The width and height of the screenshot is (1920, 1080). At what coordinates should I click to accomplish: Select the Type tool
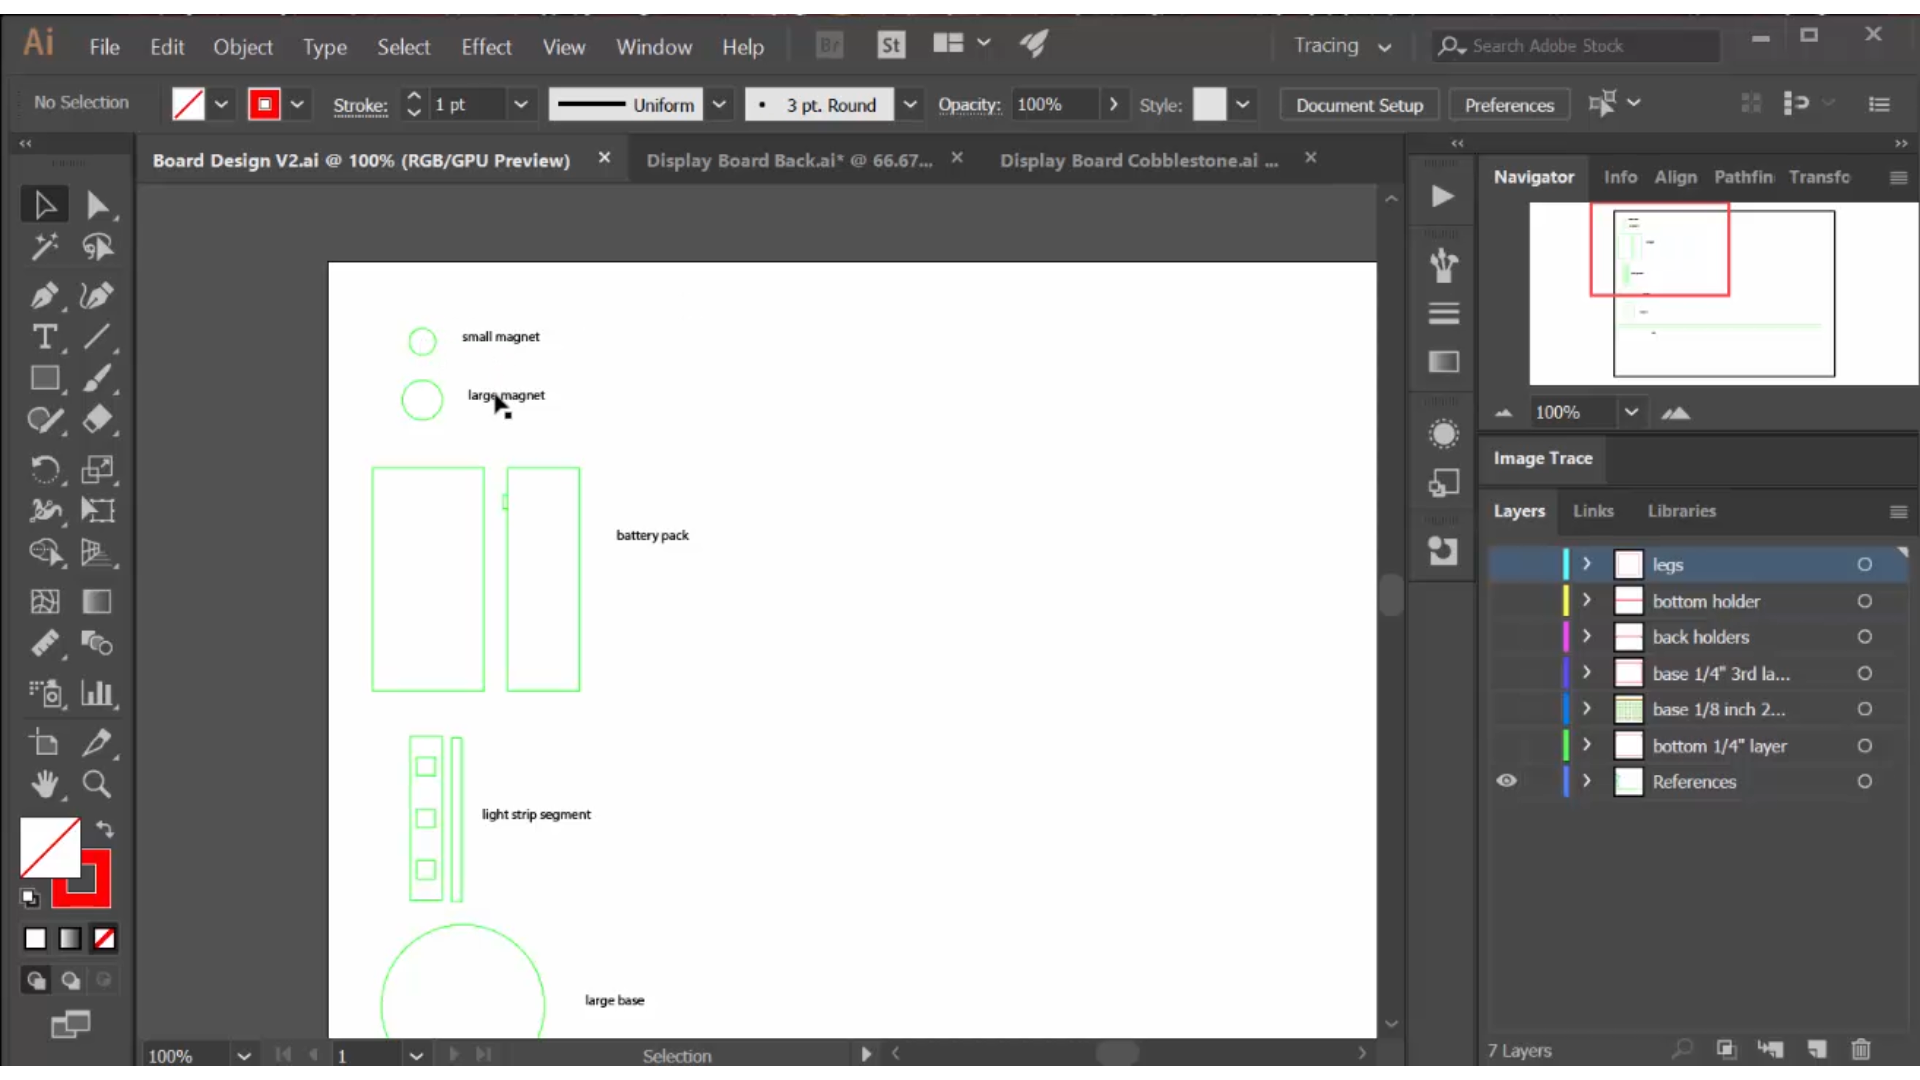[45, 337]
